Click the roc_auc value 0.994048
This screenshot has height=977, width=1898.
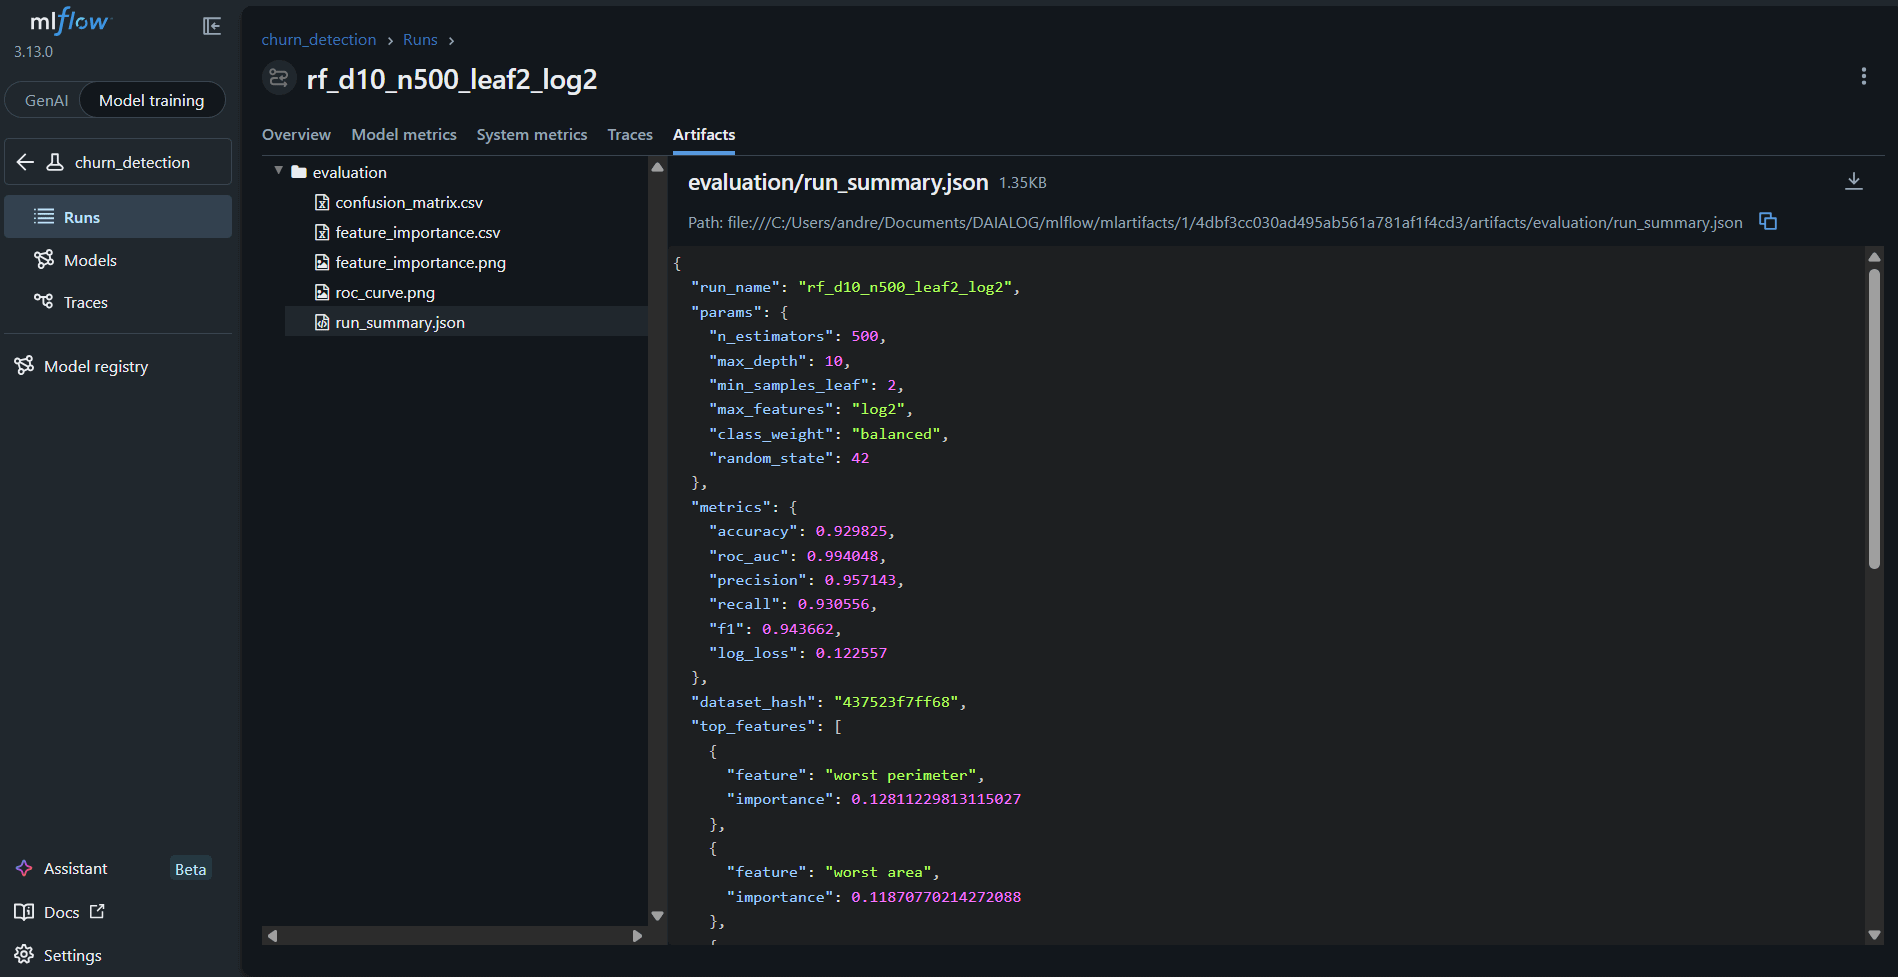point(842,556)
